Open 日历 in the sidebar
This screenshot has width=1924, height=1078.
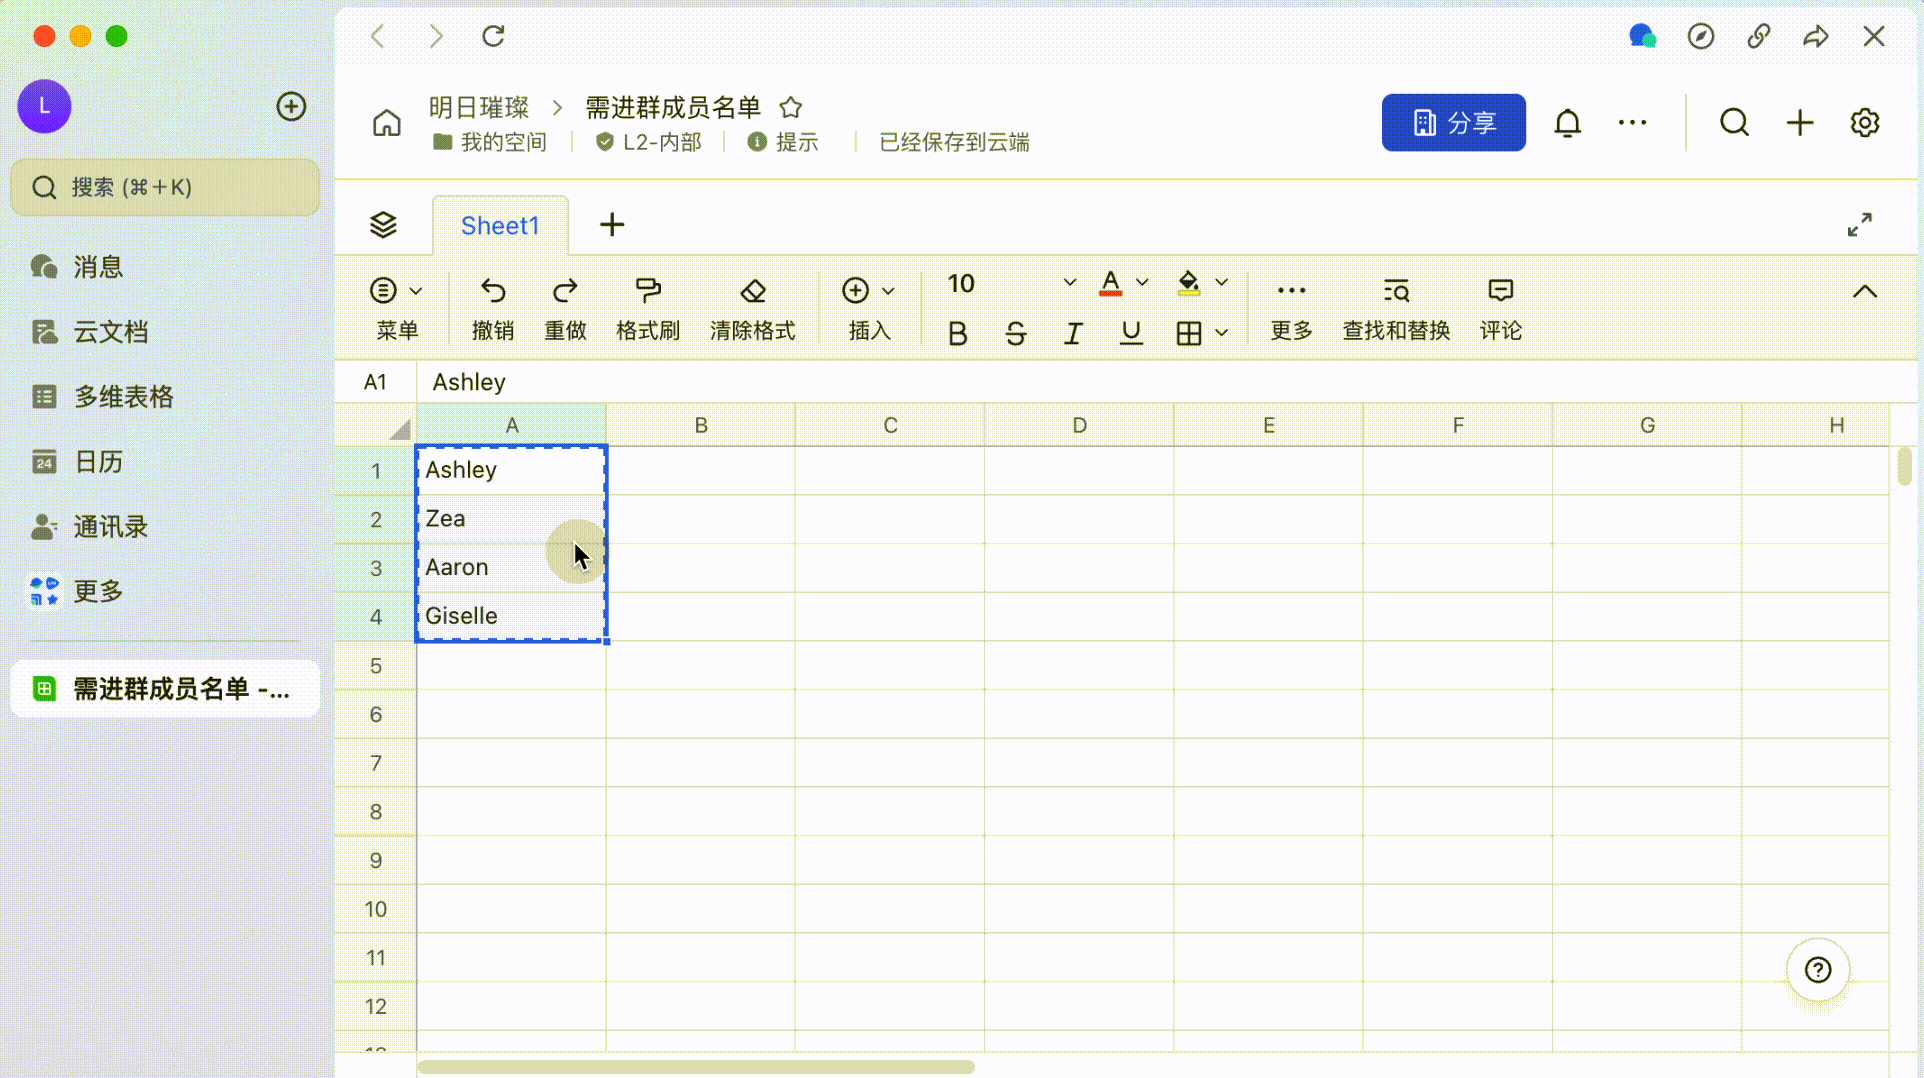tap(165, 462)
